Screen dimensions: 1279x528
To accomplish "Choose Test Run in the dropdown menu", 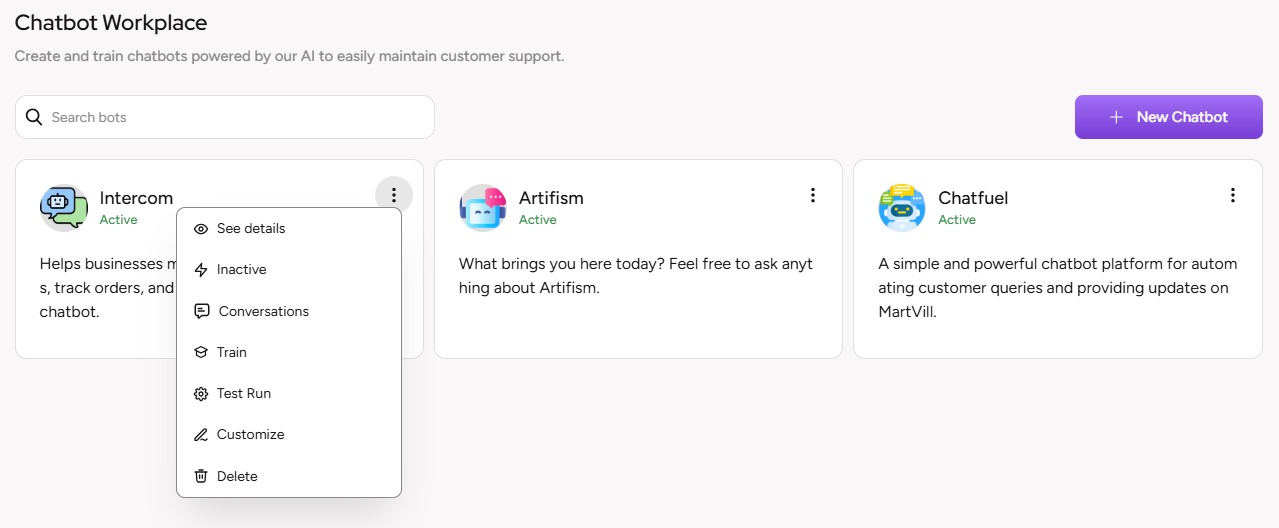I will pyautogui.click(x=243, y=394).
